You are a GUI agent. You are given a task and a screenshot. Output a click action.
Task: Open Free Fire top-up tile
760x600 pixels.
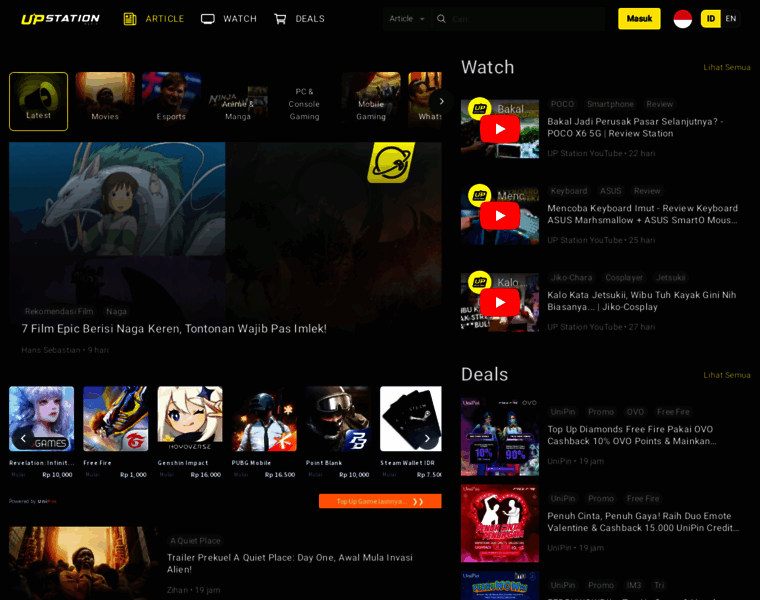(x=115, y=432)
